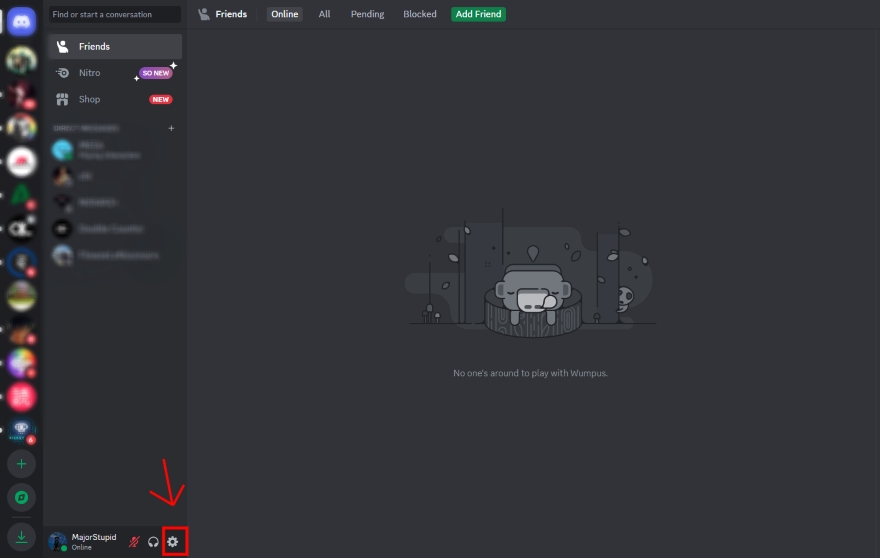The image size is (880, 558).
Task: Click the green Add Friend button
Action: (478, 14)
